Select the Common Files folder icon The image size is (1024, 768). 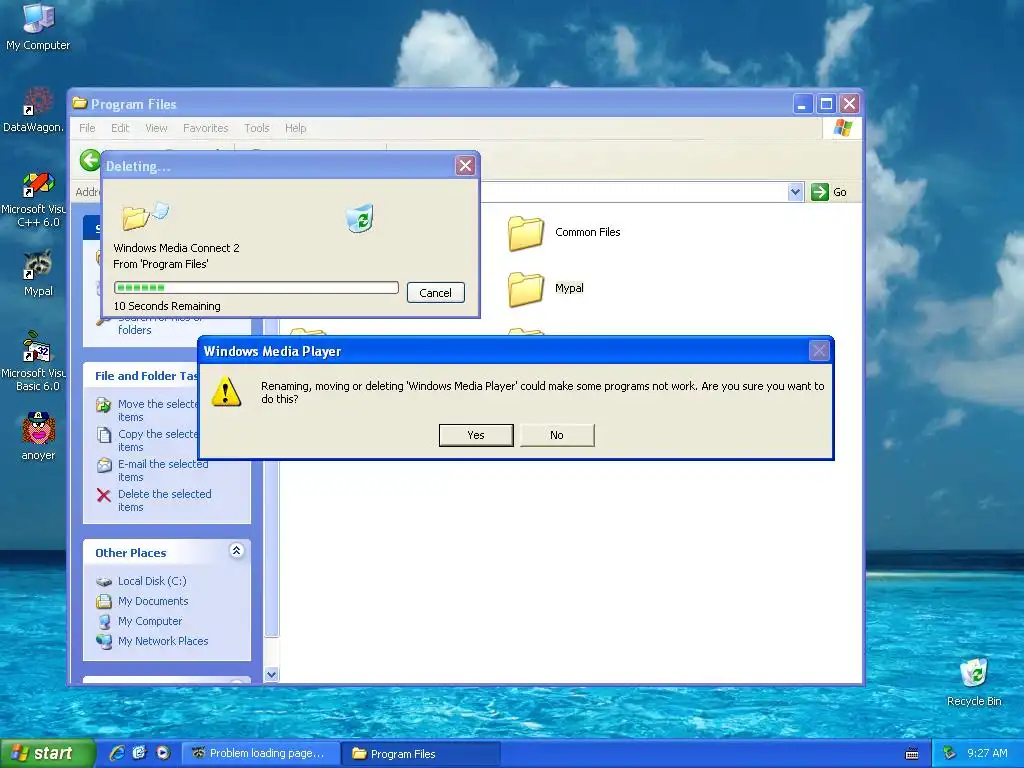526,233
